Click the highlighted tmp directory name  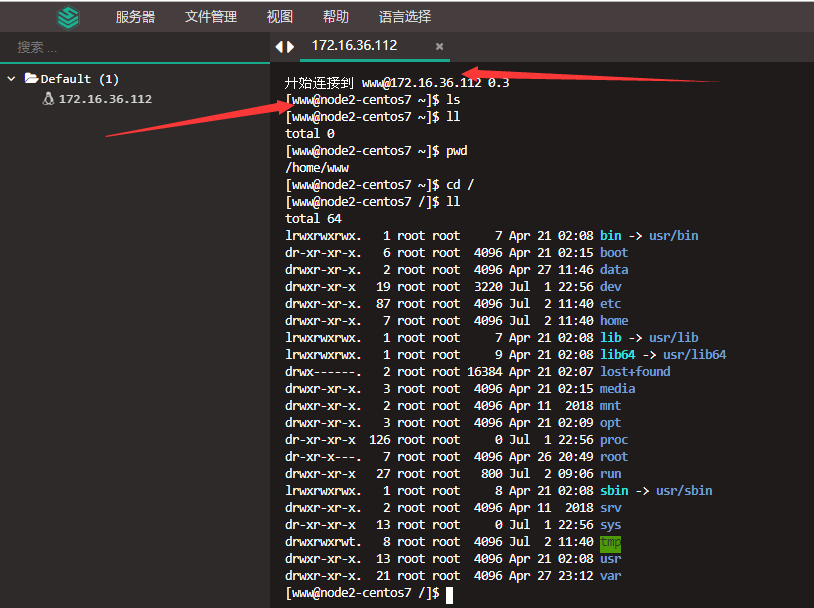610,542
